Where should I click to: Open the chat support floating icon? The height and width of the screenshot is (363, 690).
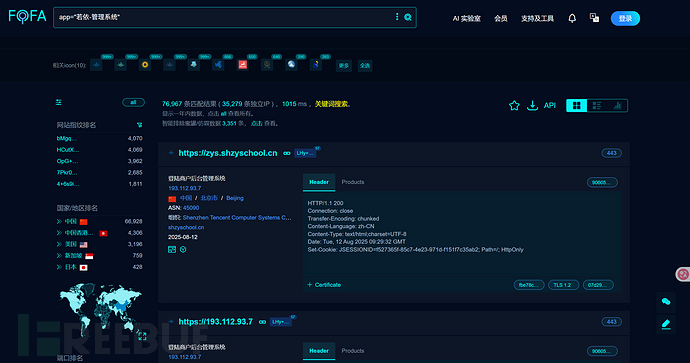pyautogui.click(x=666, y=301)
